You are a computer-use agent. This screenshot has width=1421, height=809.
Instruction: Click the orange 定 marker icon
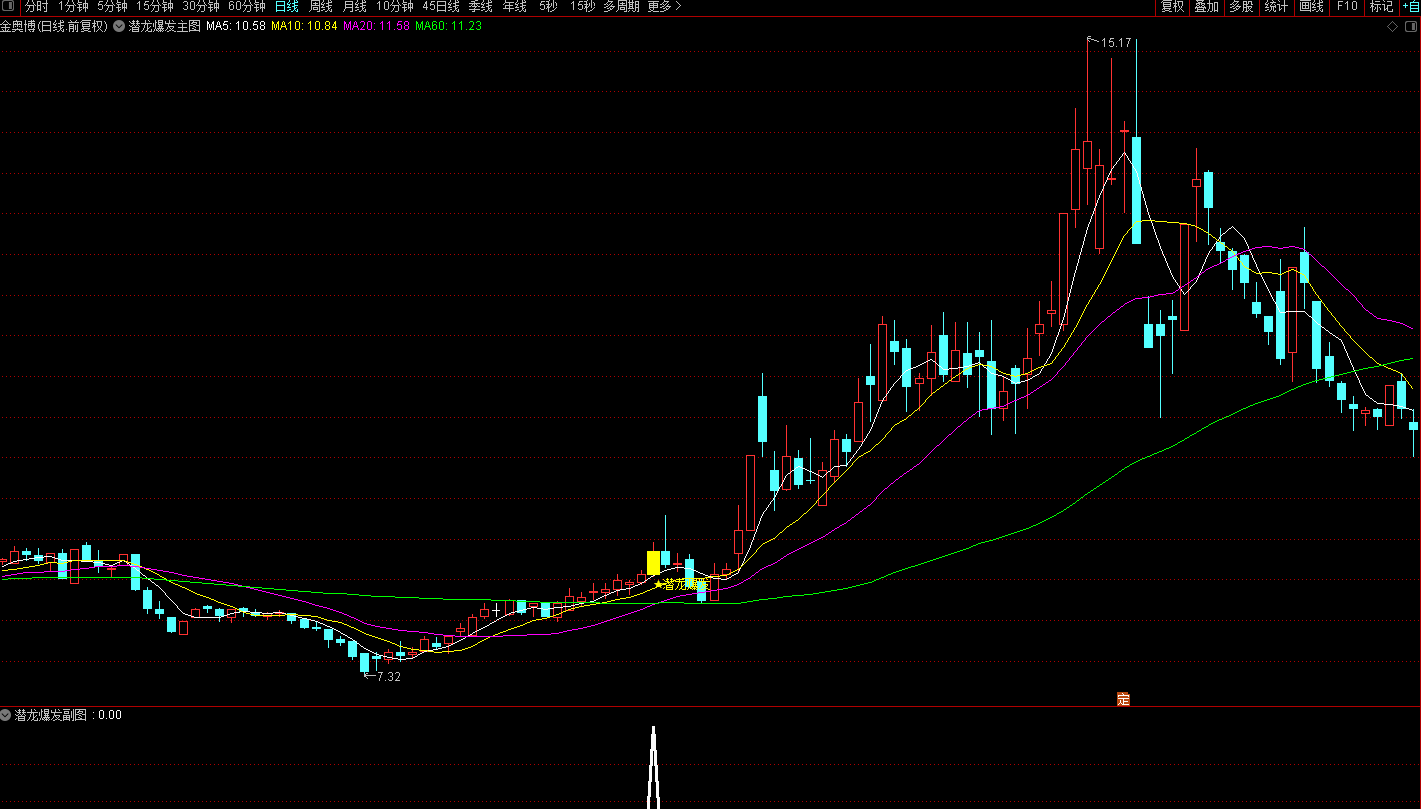[1123, 699]
